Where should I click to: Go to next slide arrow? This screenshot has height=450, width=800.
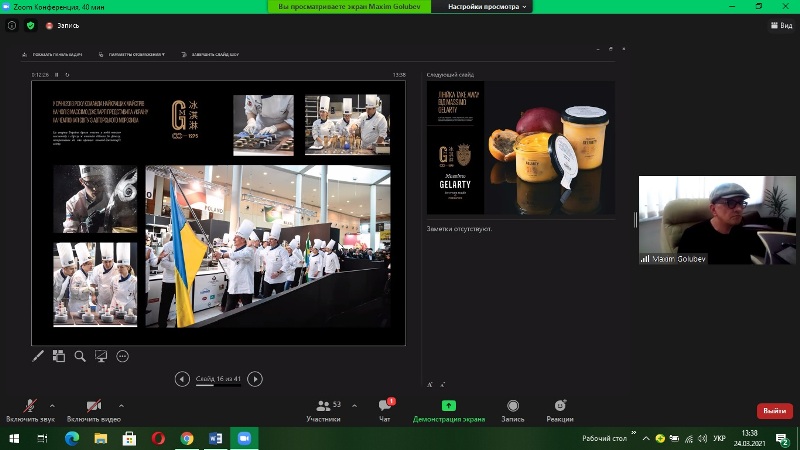click(255, 379)
